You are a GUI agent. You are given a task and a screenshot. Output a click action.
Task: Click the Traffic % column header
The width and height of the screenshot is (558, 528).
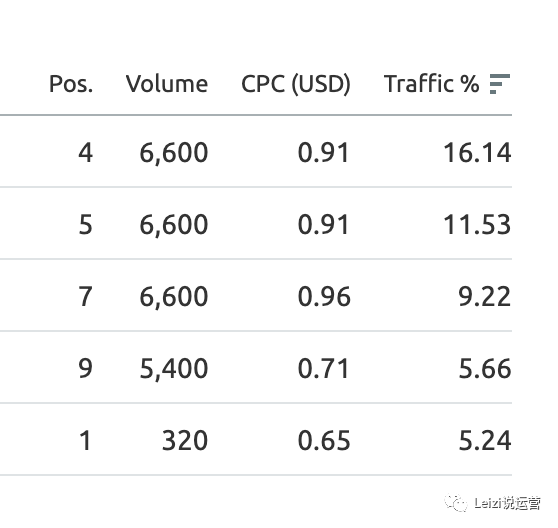pyautogui.click(x=431, y=84)
